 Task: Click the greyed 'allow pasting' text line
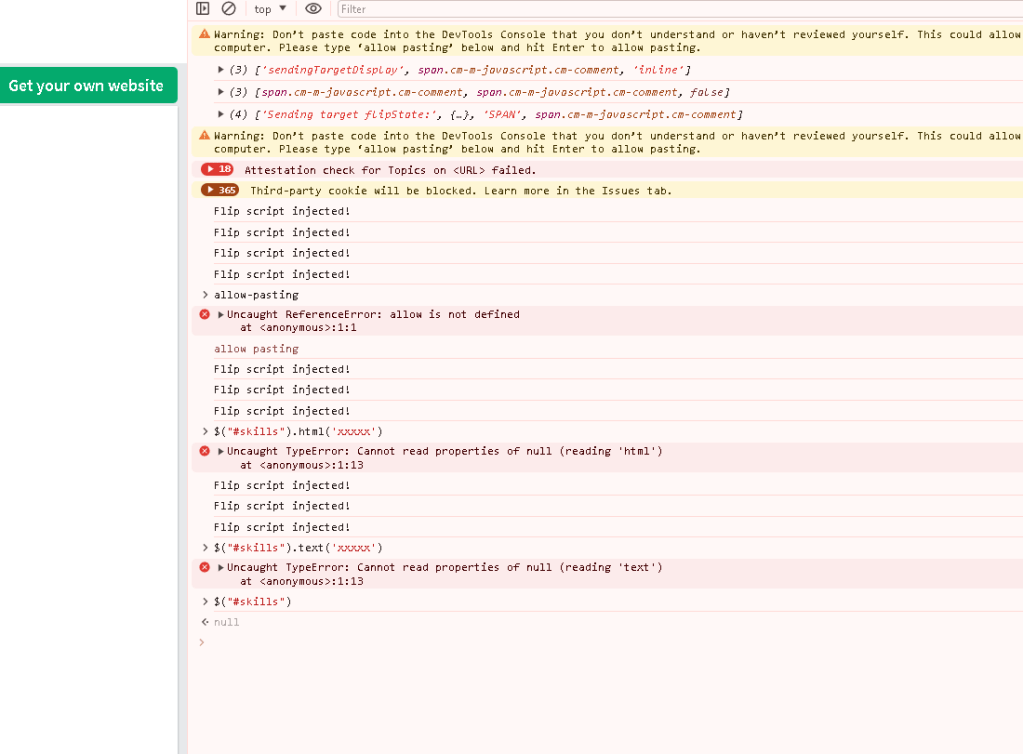(256, 349)
